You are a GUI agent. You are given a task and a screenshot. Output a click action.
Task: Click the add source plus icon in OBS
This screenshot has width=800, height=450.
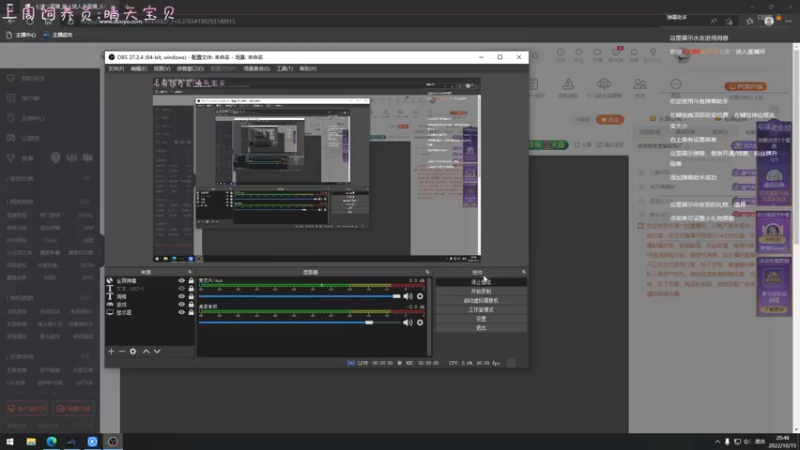coord(111,351)
